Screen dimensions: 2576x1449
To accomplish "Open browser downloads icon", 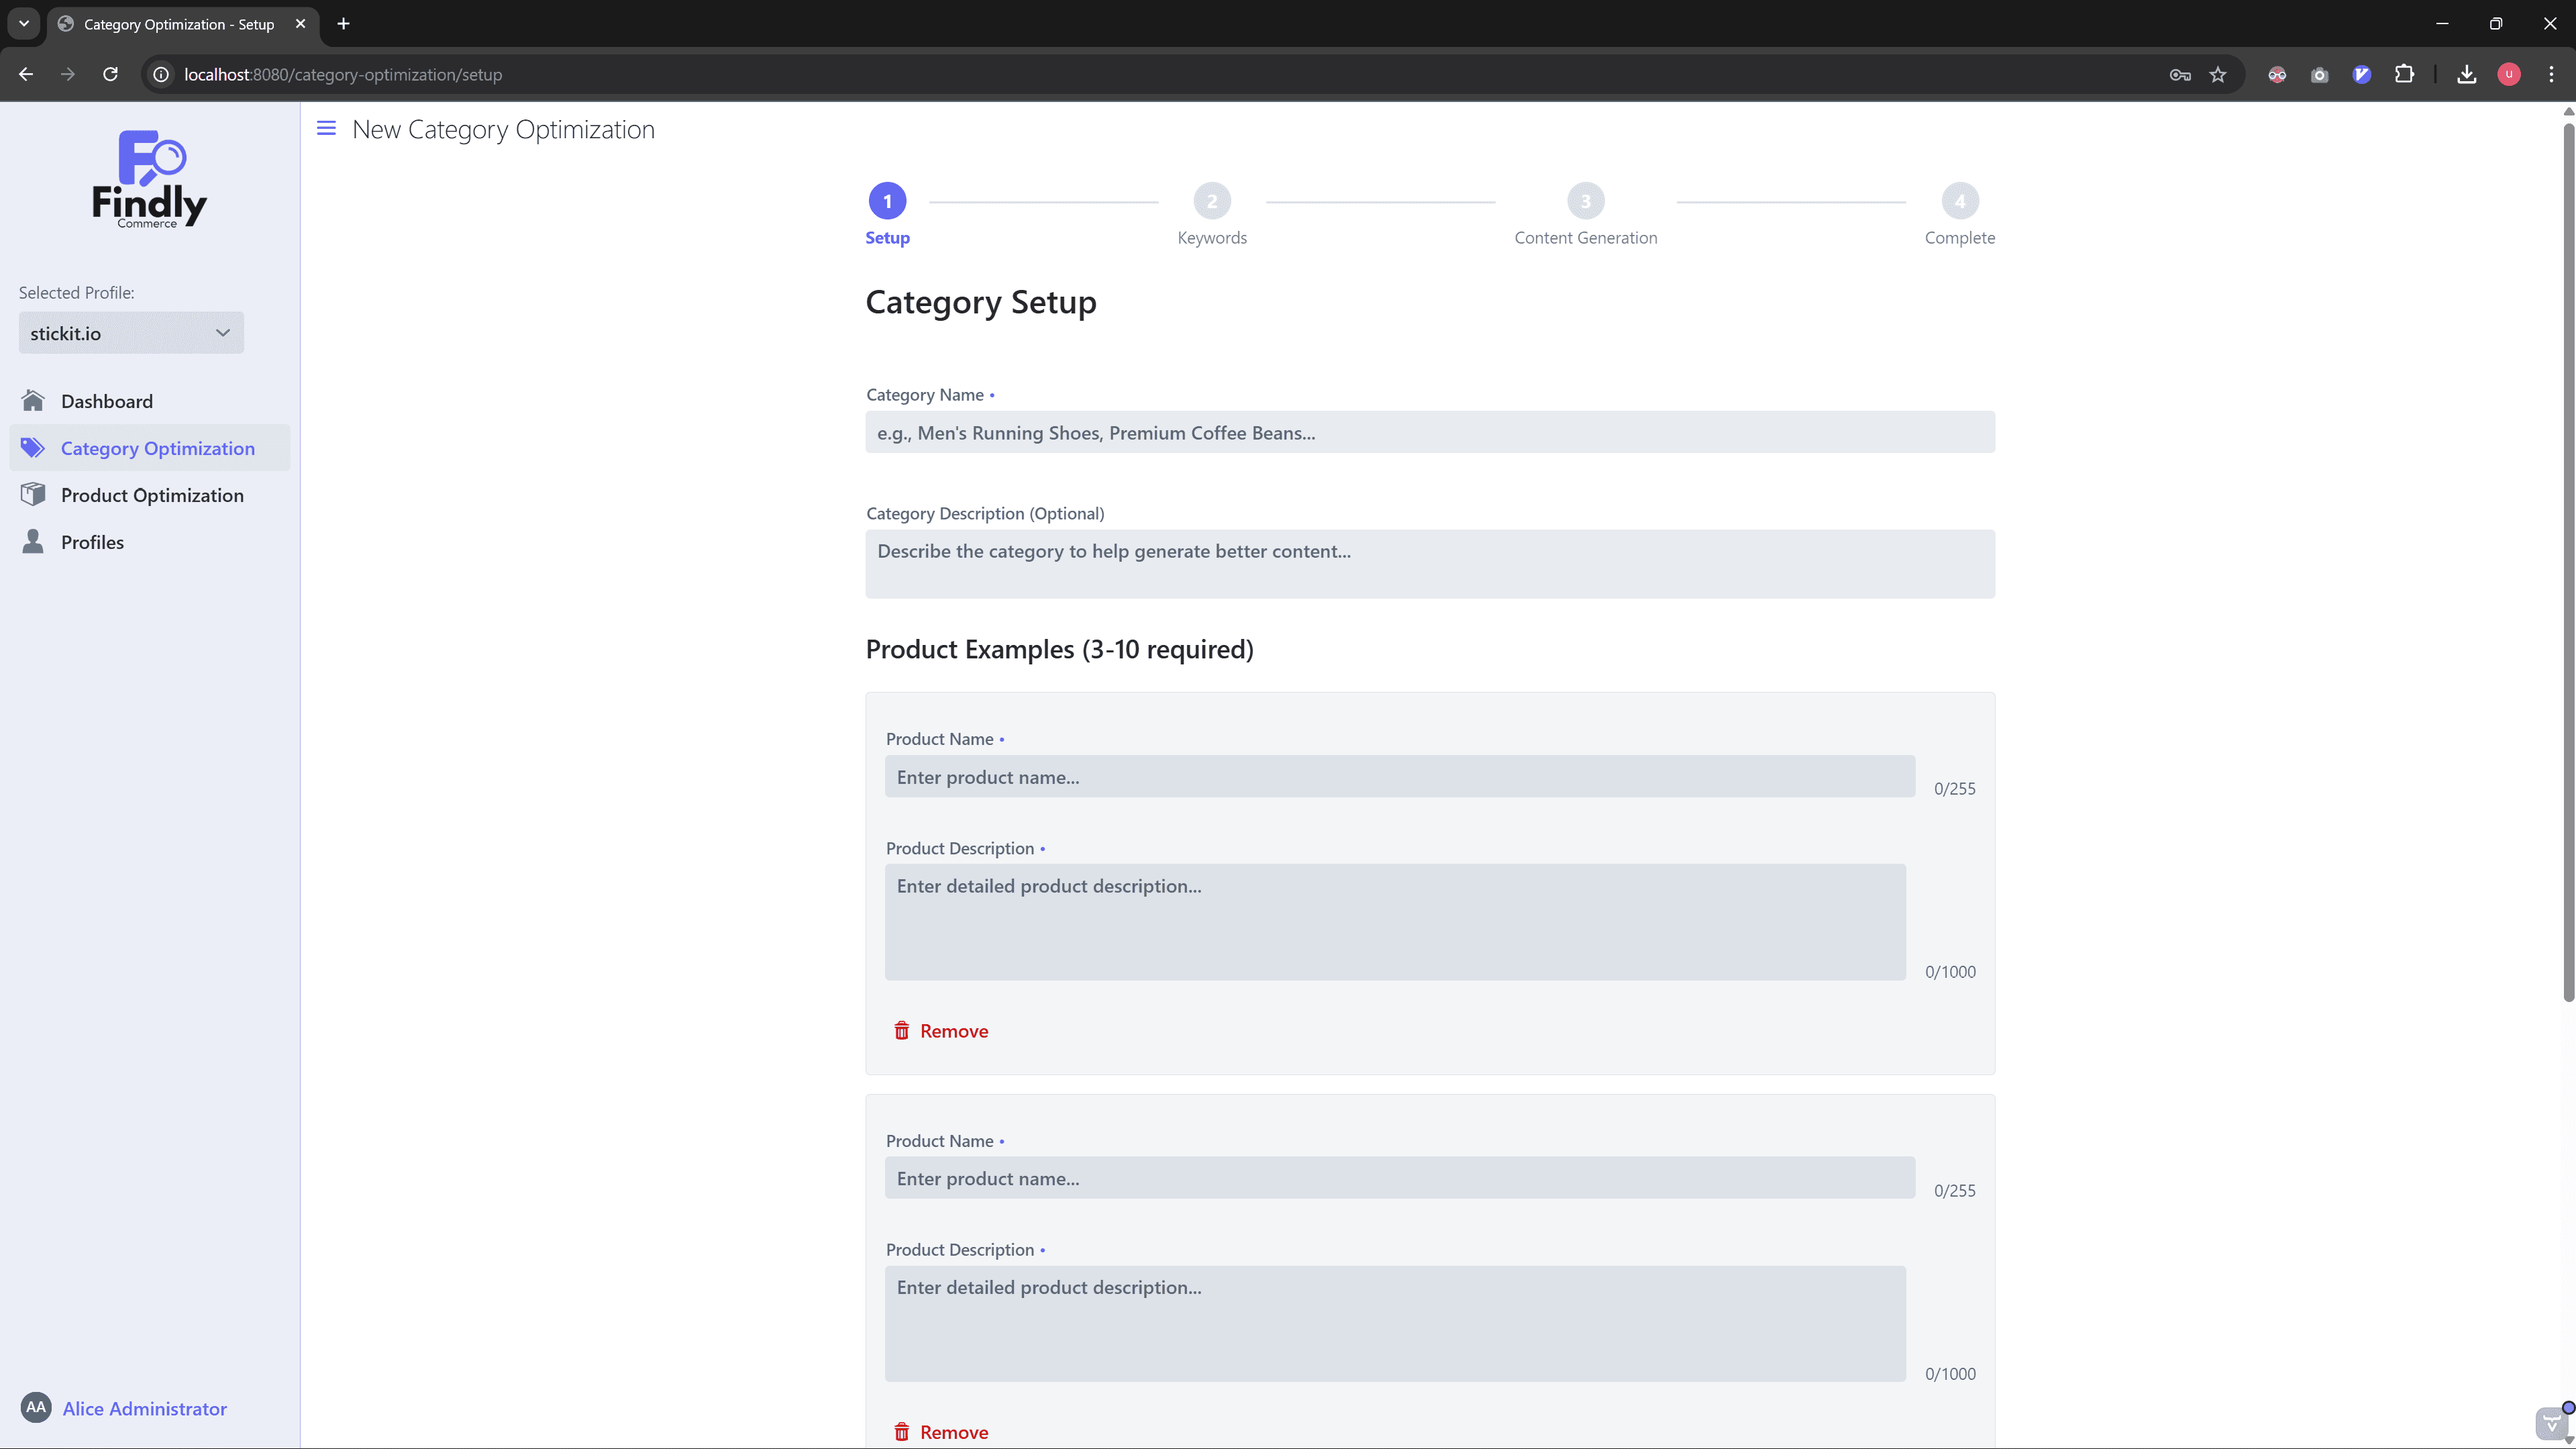I will (2466, 75).
